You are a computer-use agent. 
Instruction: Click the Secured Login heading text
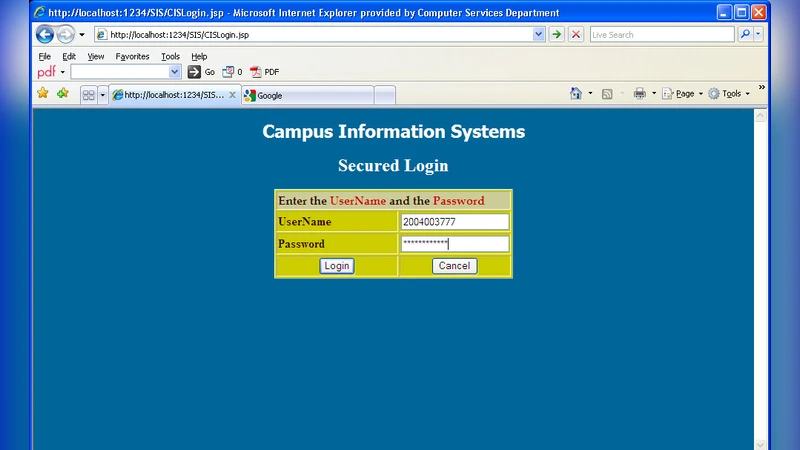(393, 165)
